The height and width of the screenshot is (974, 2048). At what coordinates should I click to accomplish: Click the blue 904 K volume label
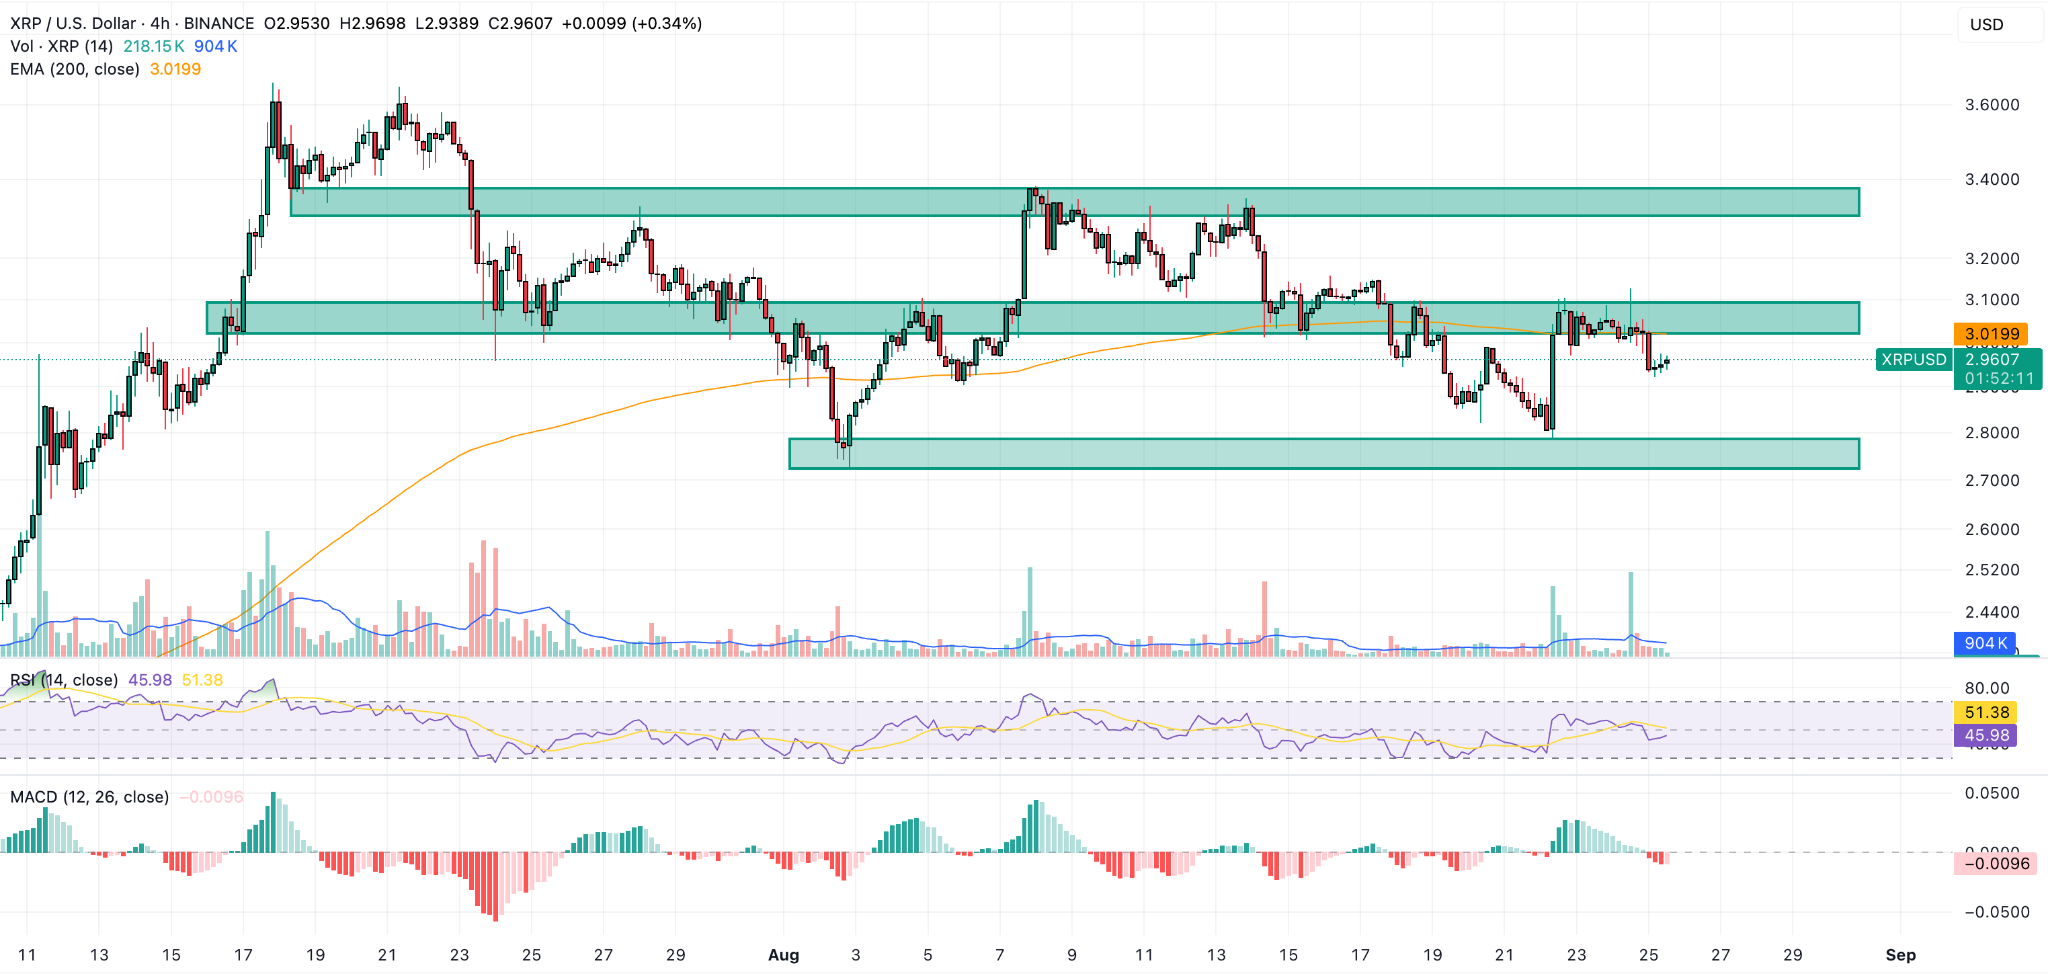[1984, 643]
